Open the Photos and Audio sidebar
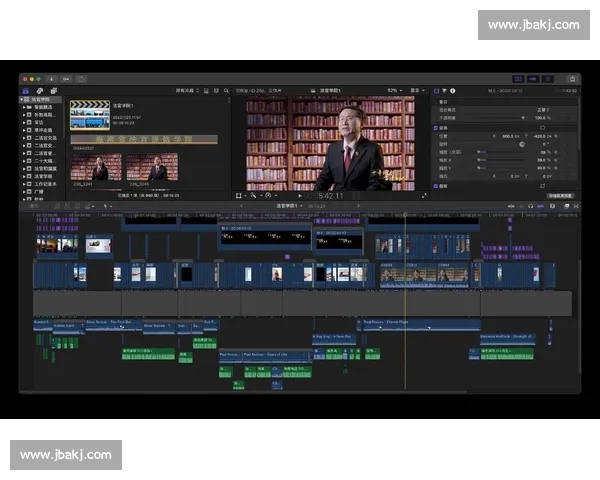The height and width of the screenshot is (480, 600). coord(40,90)
